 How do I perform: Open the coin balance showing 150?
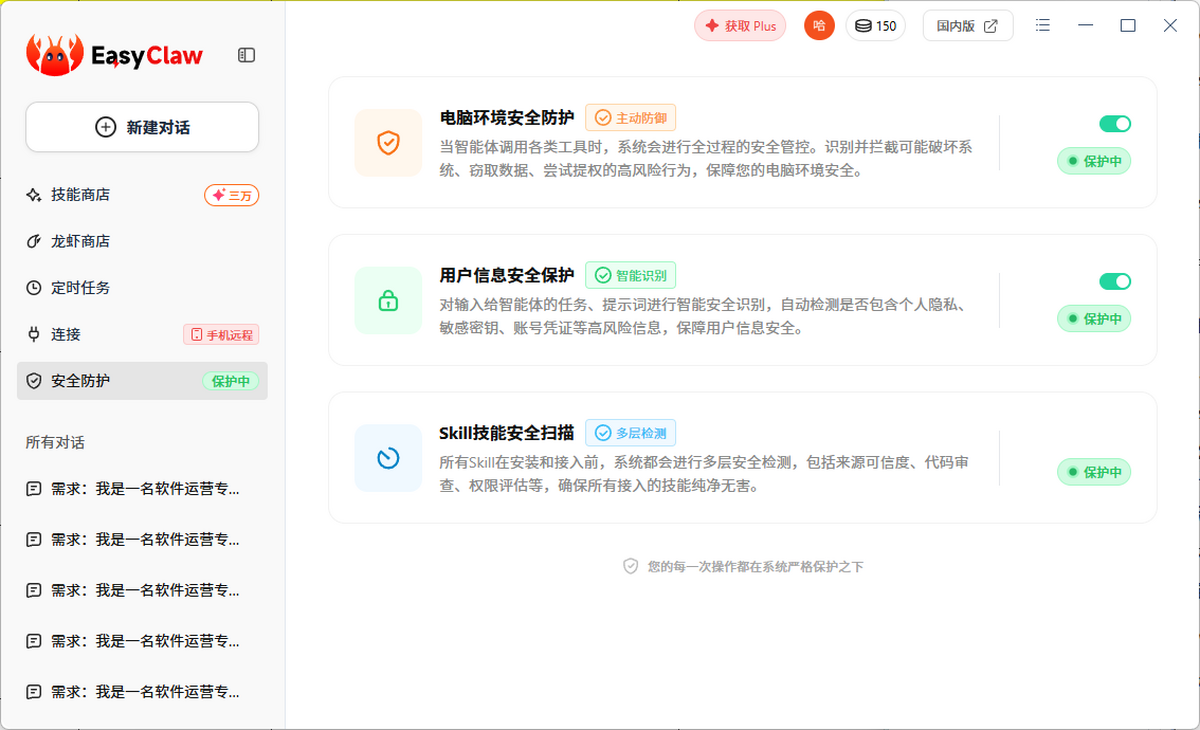tap(876, 26)
